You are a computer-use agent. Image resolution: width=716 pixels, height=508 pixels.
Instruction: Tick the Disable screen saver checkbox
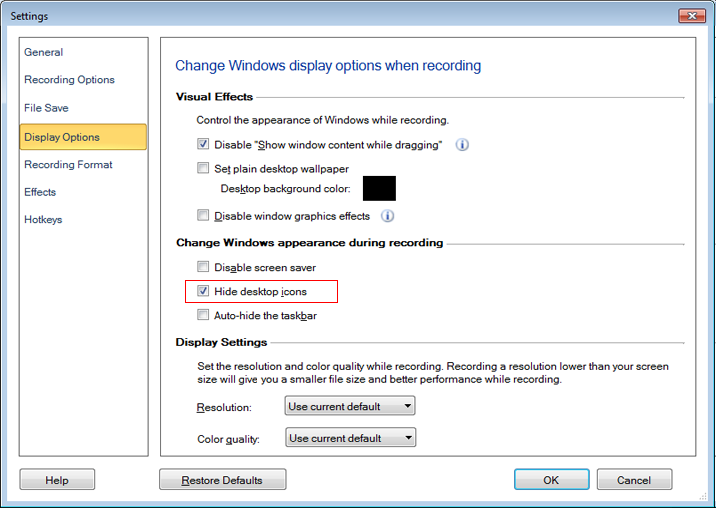(x=203, y=266)
